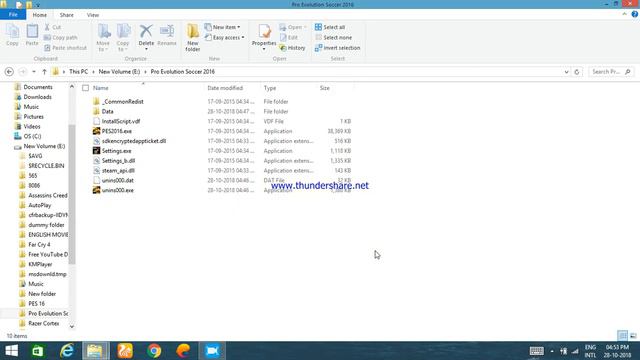The height and width of the screenshot is (360, 640).
Task: Click Cut in Clipboard group
Action: pos(53,27)
